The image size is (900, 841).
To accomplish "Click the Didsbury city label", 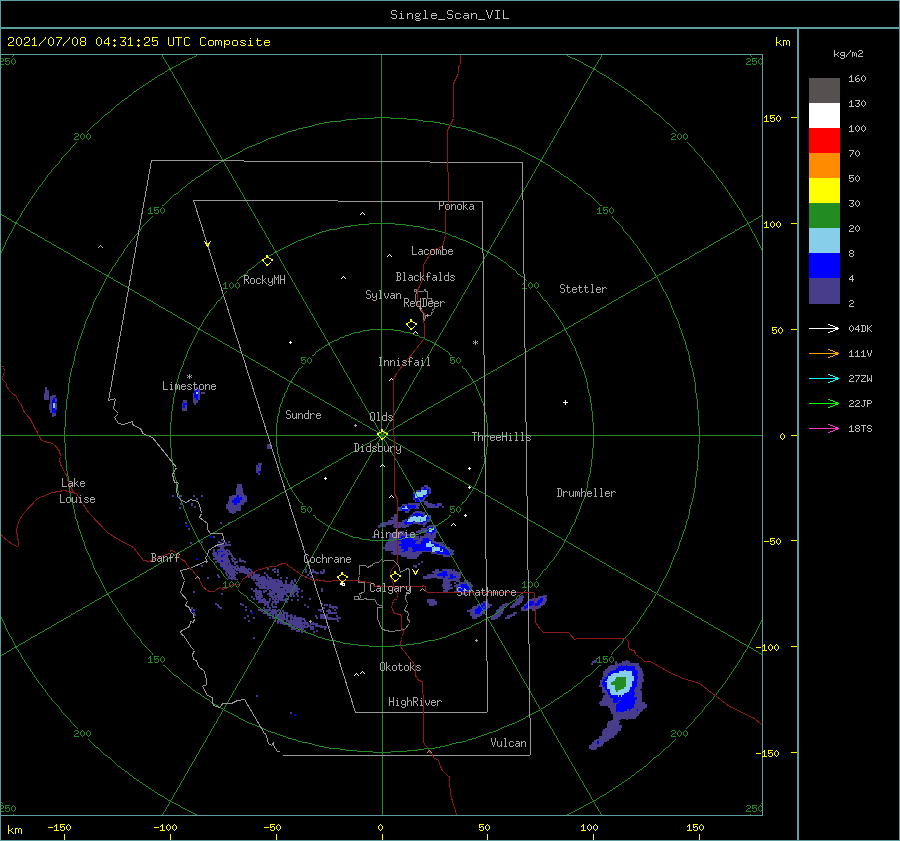I will pos(377,448).
